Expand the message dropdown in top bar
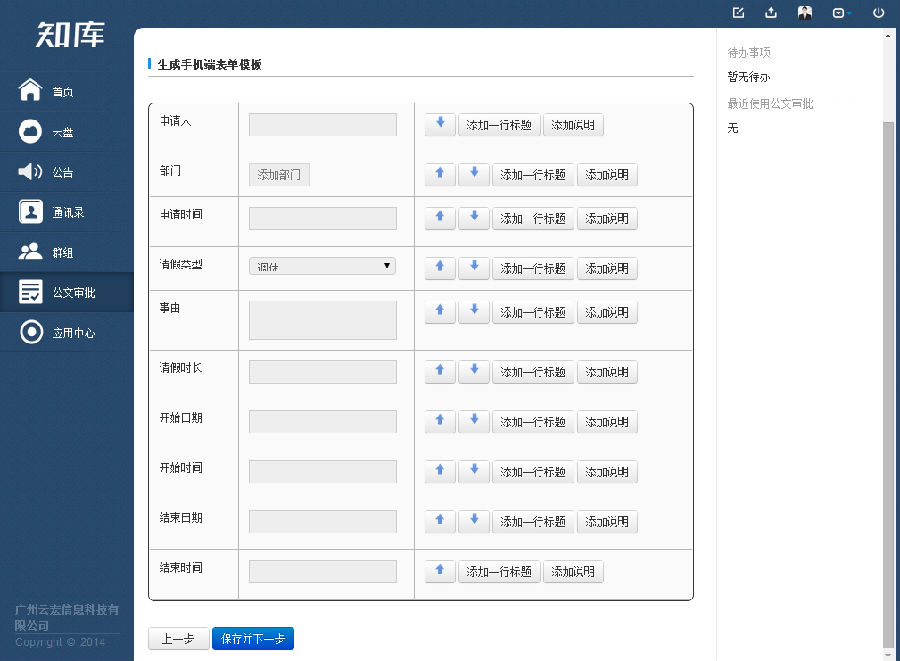 (x=841, y=13)
